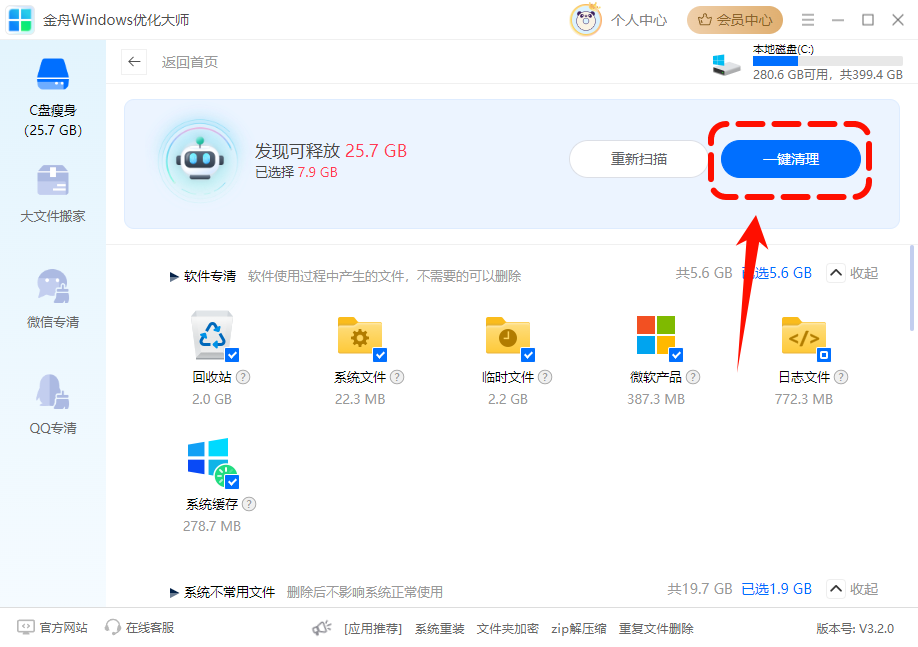Click the 微软产品 Microsoft logo icon
918x647 pixels.
[656, 335]
